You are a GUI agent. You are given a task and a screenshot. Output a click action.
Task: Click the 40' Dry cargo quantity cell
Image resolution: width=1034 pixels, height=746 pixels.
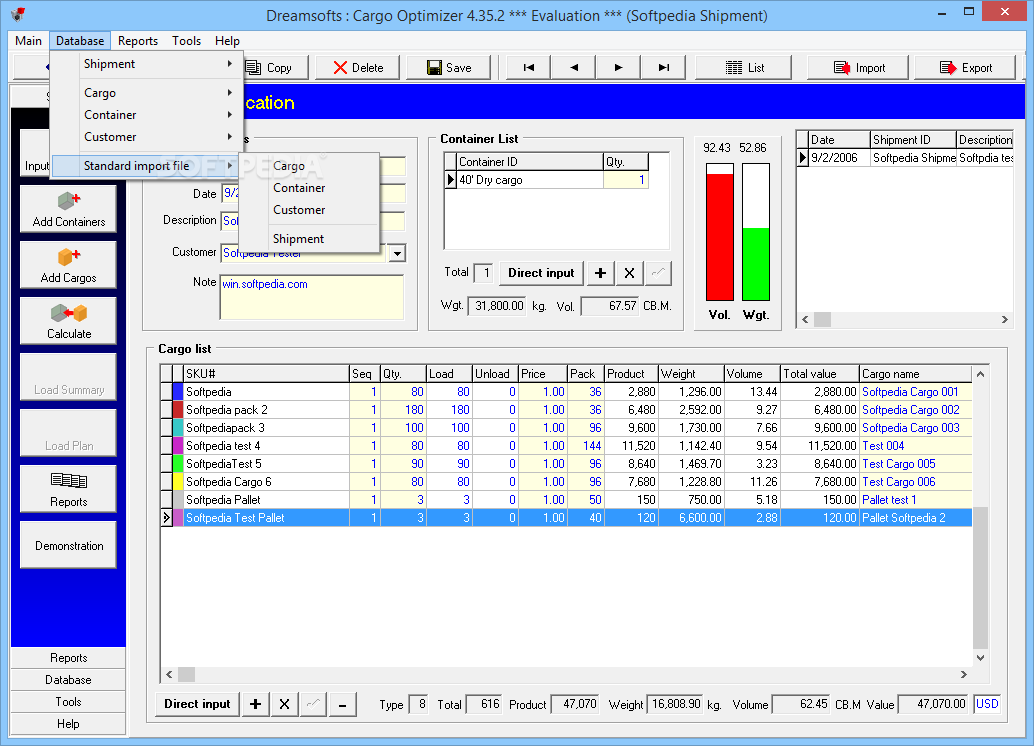pyautogui.click(x=626, y=180)
